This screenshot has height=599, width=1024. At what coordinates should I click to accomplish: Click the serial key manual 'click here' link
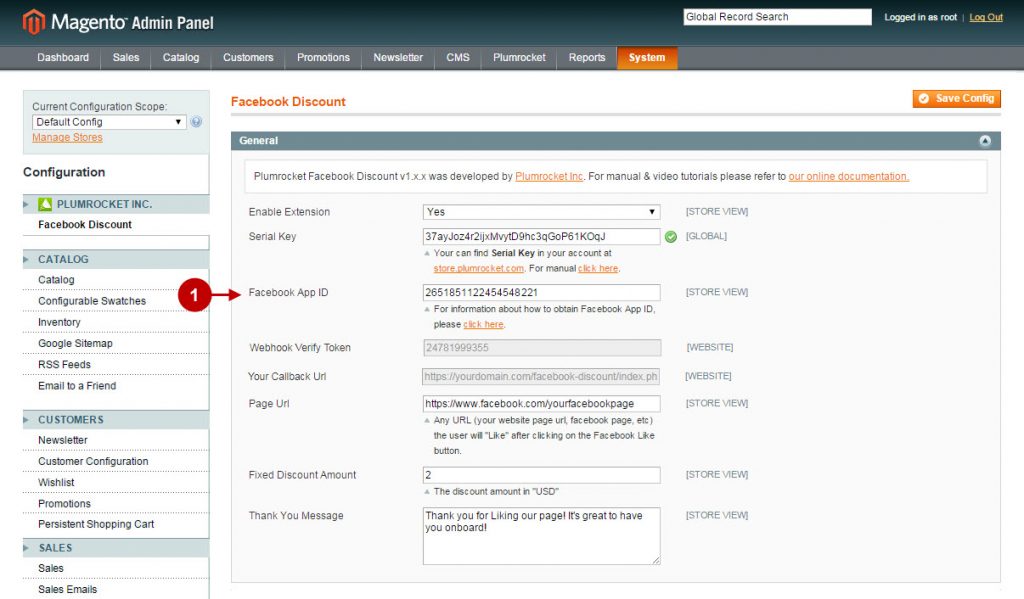(x=598, y=268)
